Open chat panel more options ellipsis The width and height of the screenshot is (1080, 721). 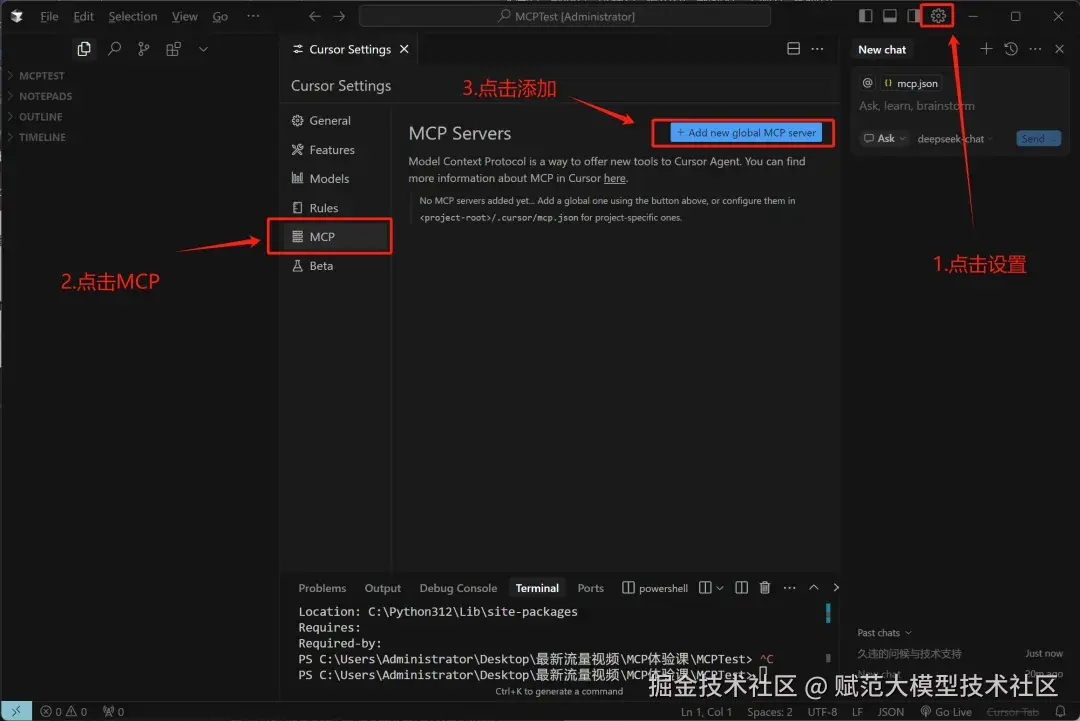click(x=1035, y=48)
